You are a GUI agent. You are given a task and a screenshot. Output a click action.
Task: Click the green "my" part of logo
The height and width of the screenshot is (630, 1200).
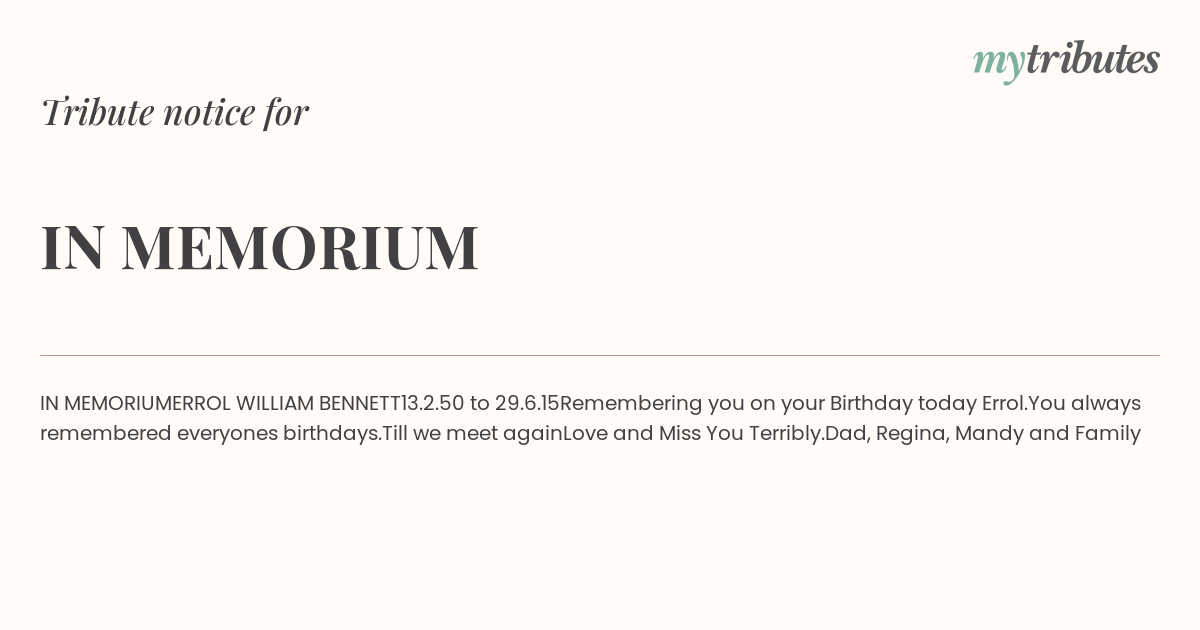(998, 63)
